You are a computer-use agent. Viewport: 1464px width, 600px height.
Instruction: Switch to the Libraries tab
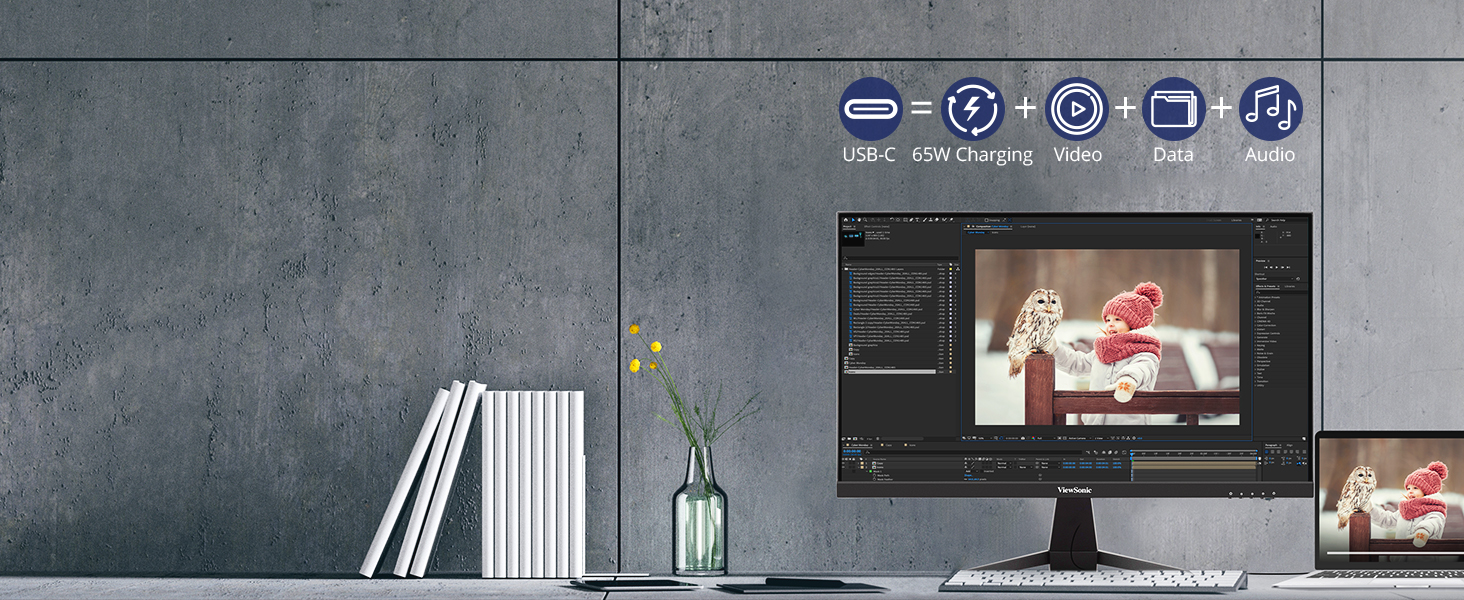pos(1289,286)
